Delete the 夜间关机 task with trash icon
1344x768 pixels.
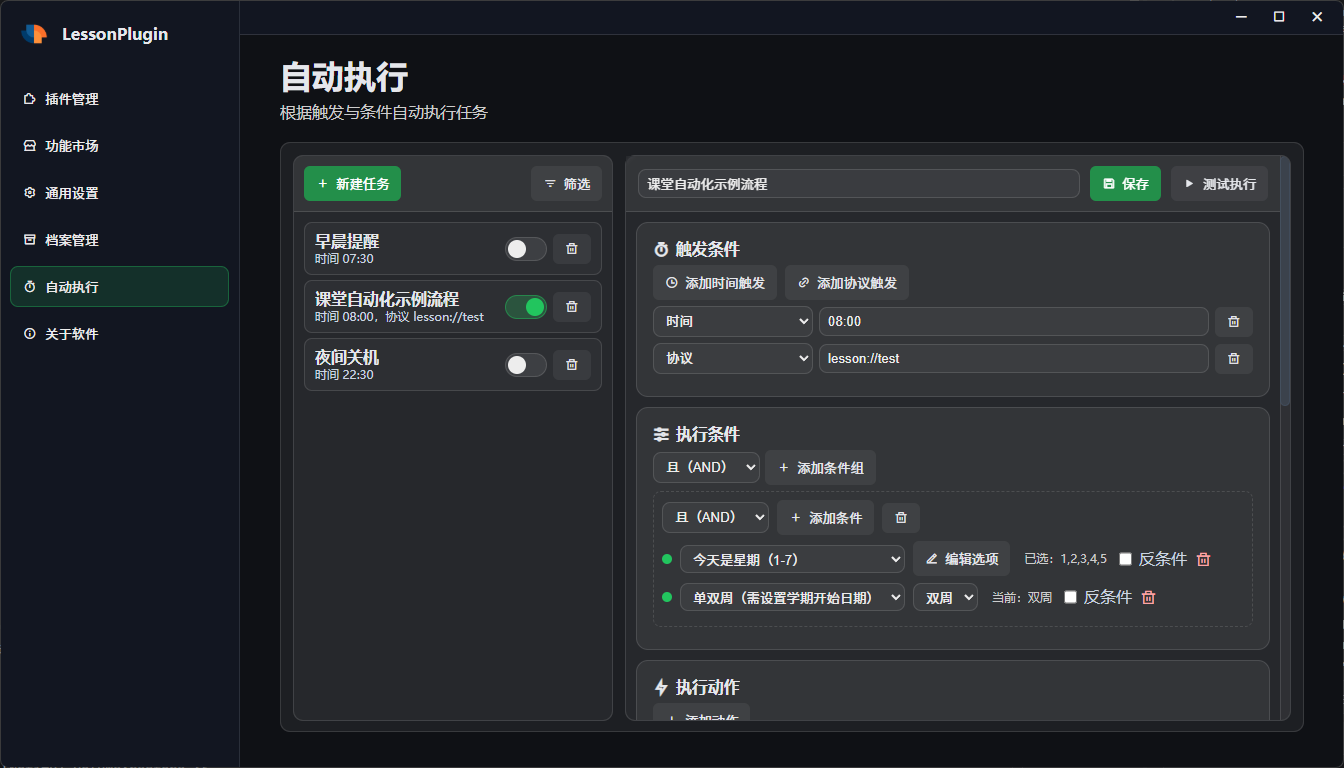571,365
